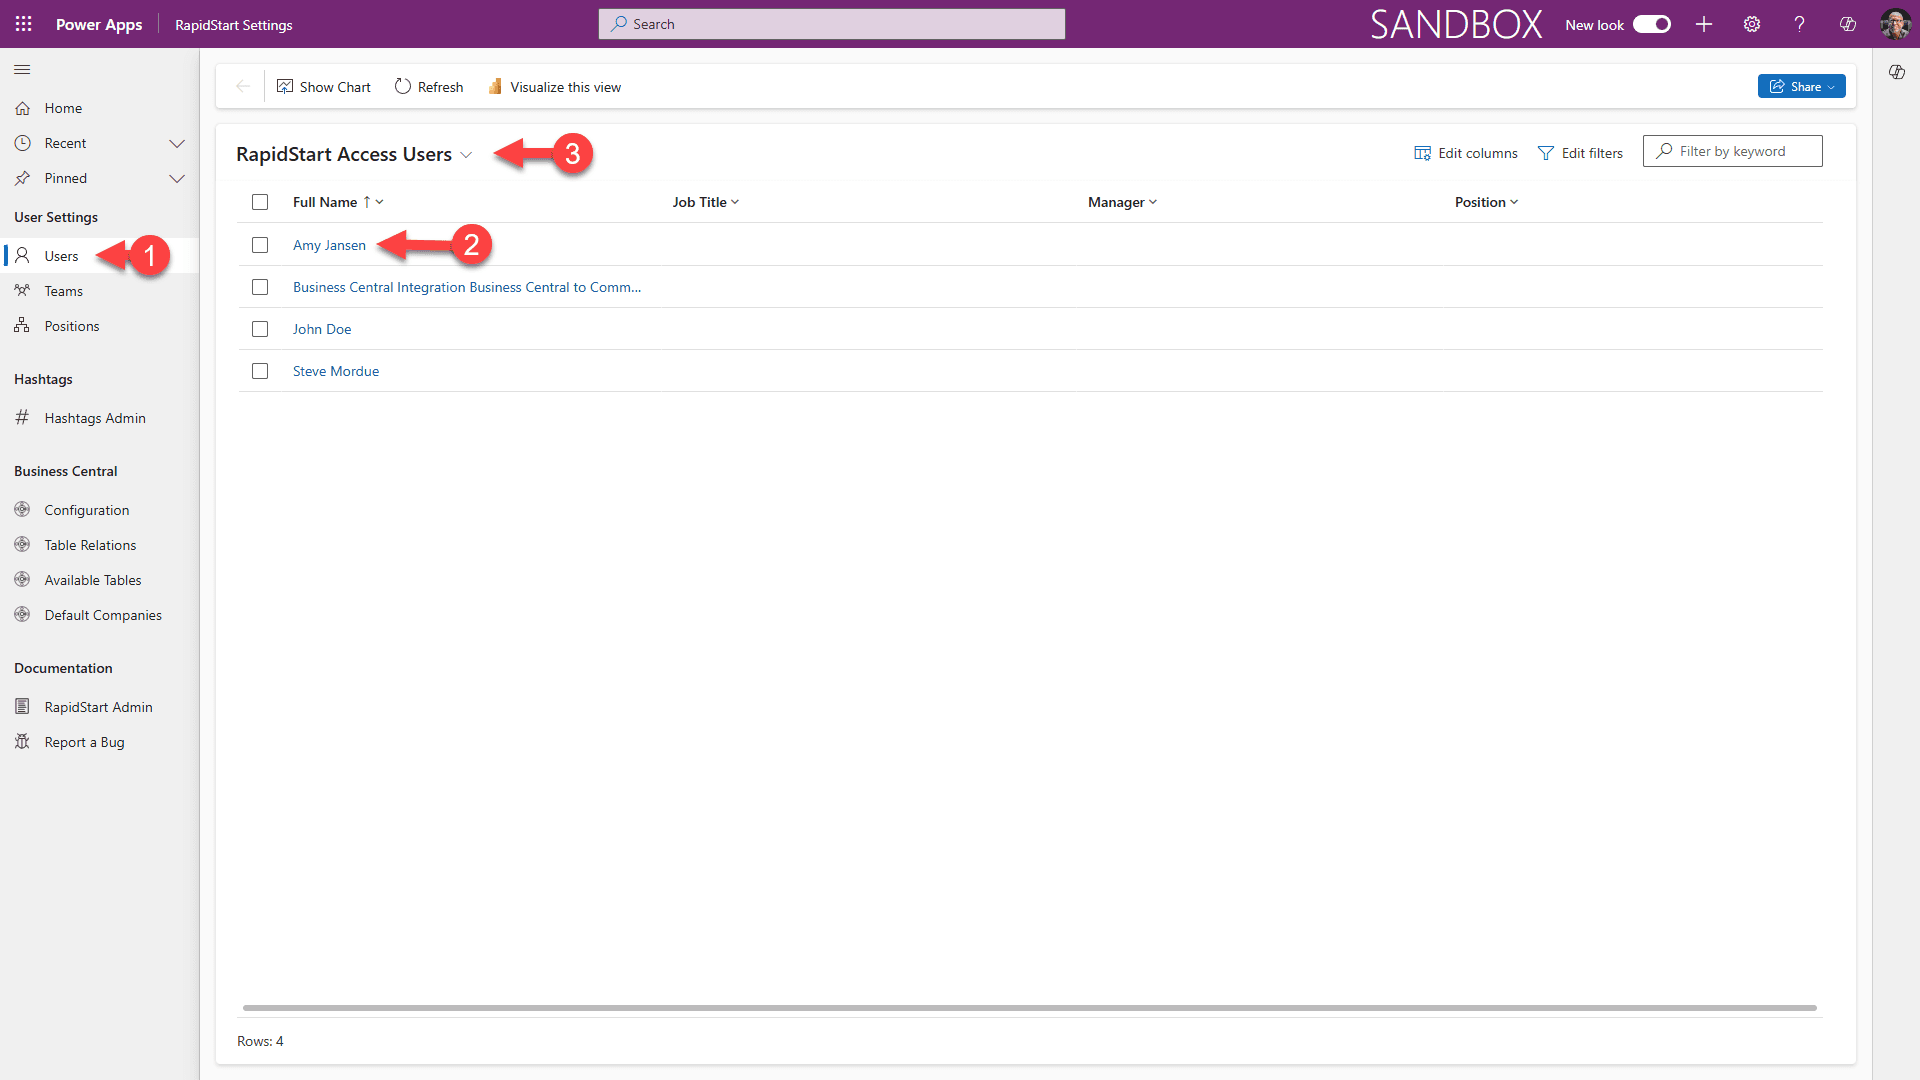Click inside the Filter by keyword box

point(1740,151)
